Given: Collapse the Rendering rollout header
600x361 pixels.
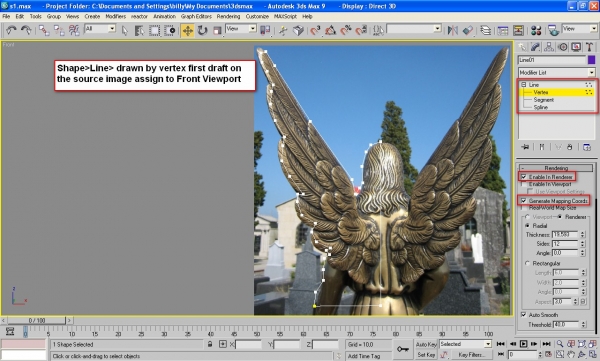Looking at the screenshot, I should [556, 168].
